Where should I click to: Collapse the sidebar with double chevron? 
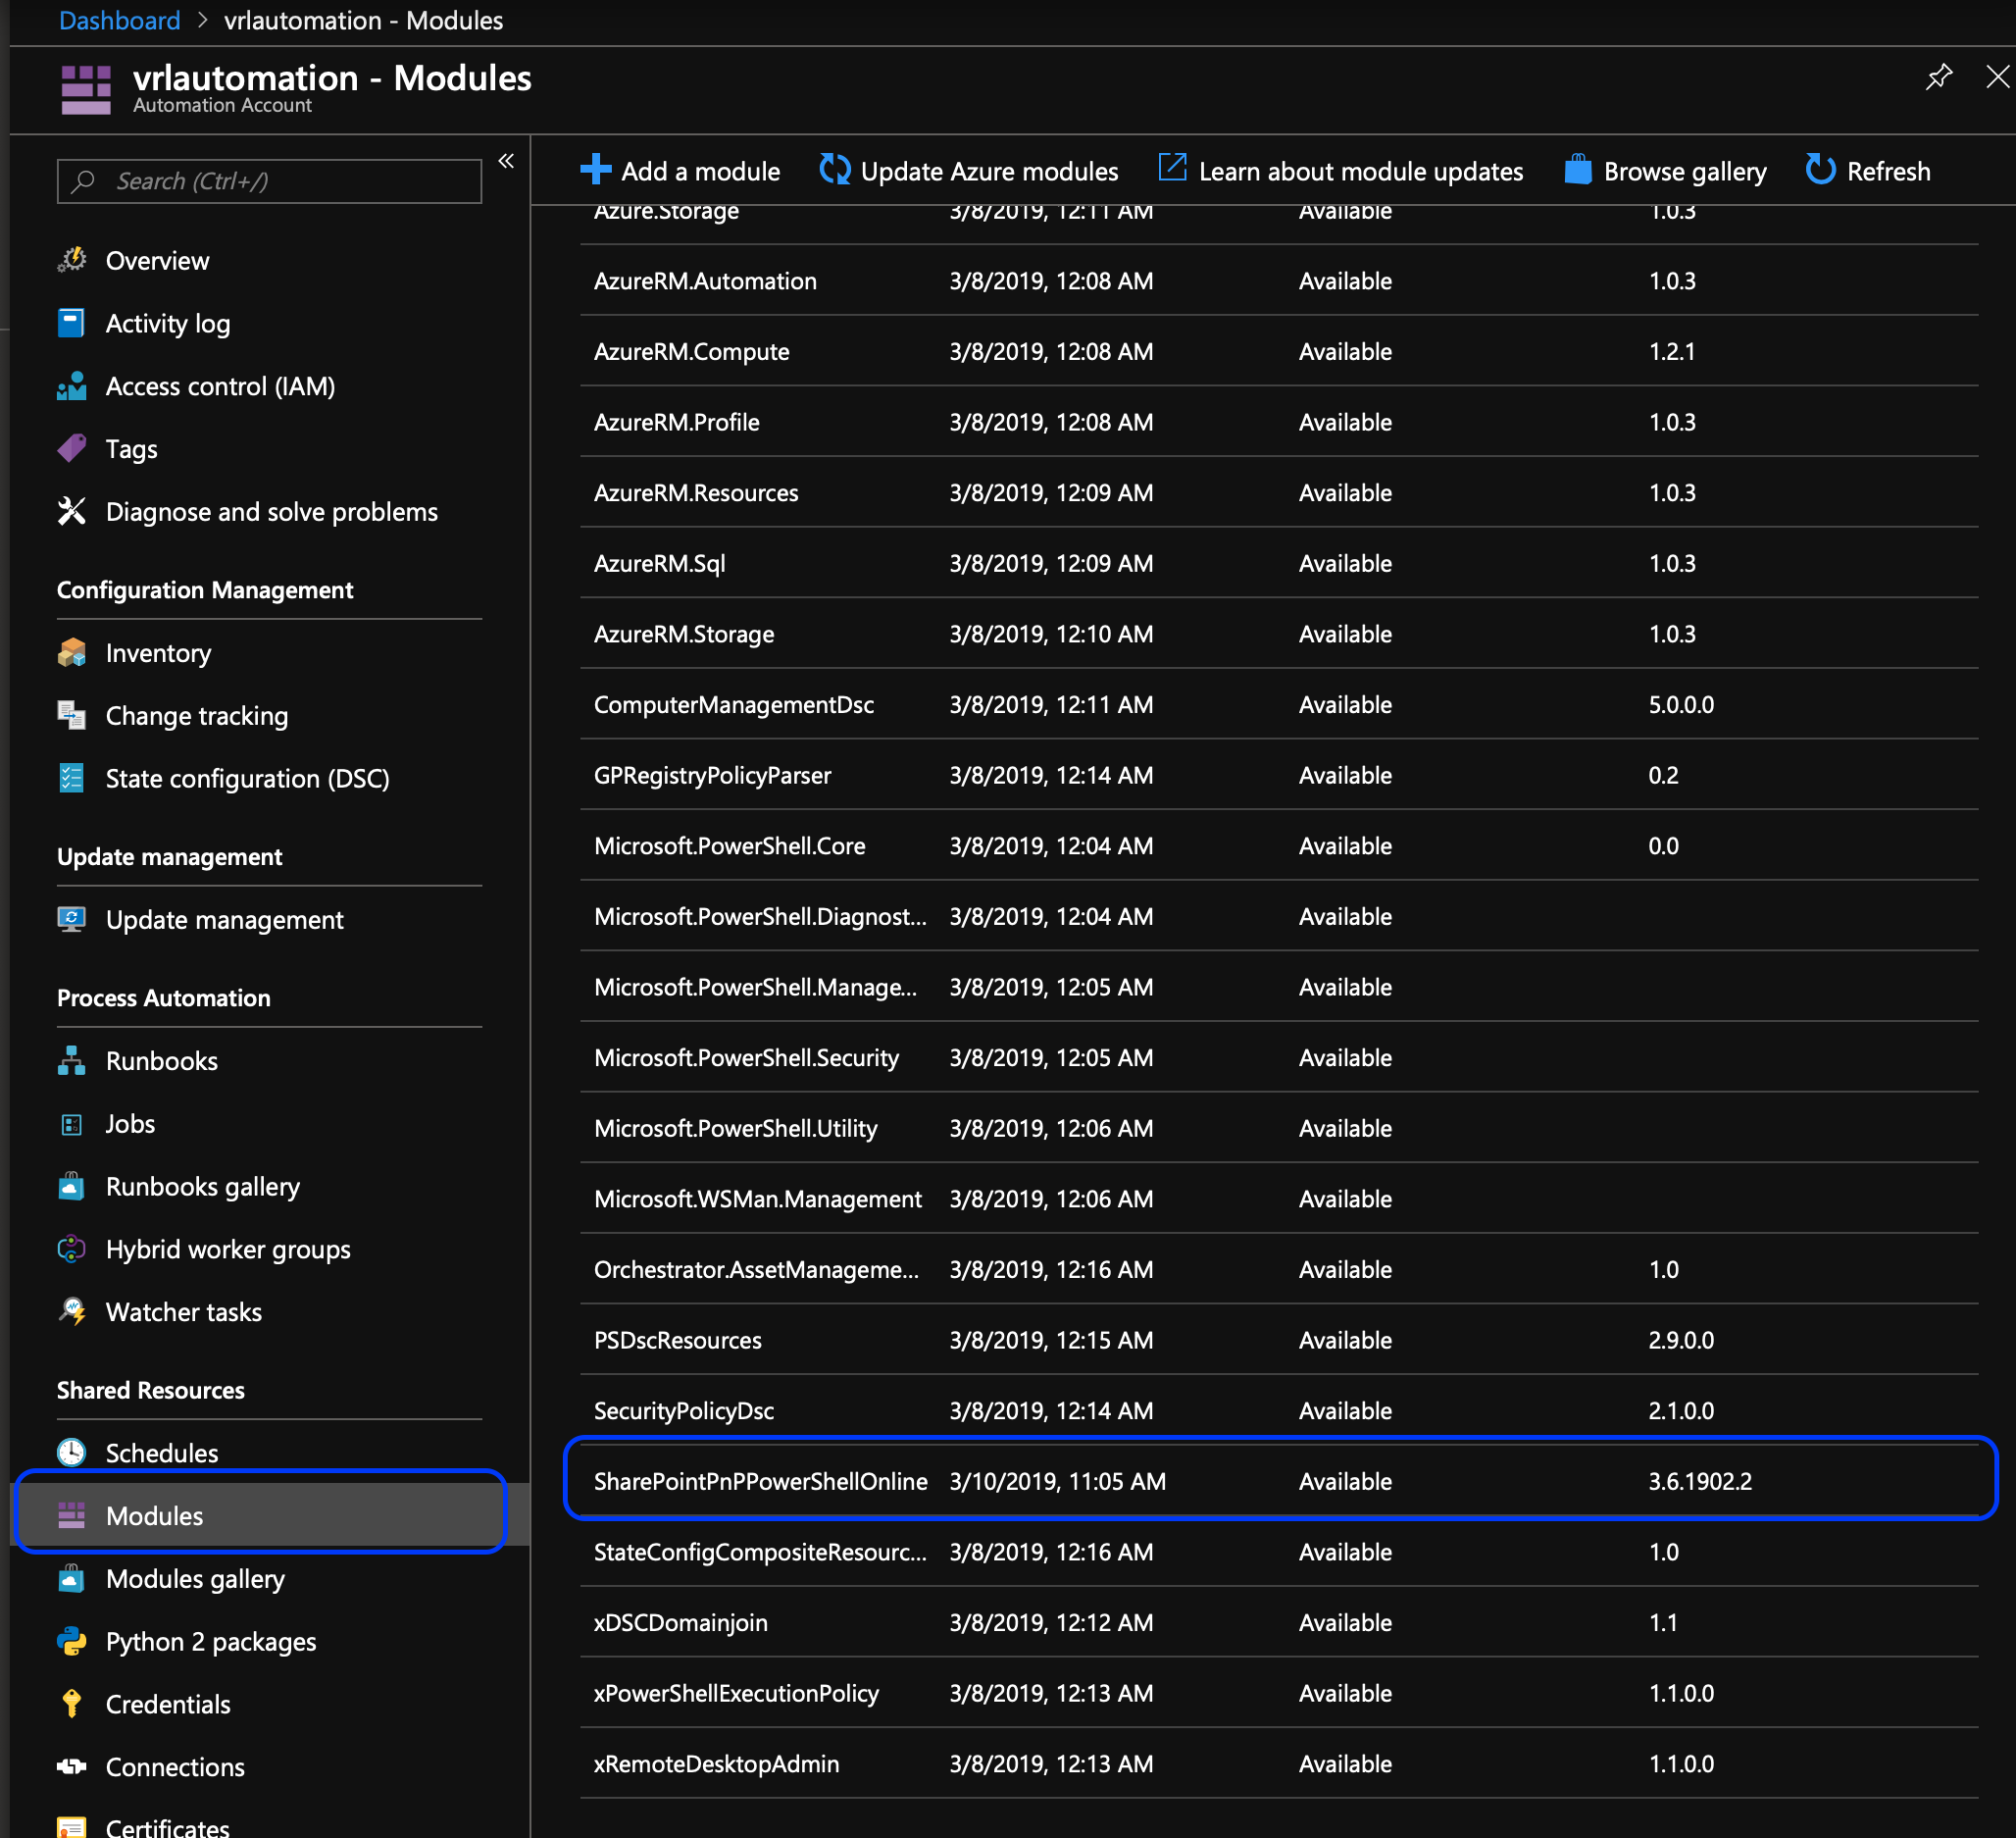(506, 161)
